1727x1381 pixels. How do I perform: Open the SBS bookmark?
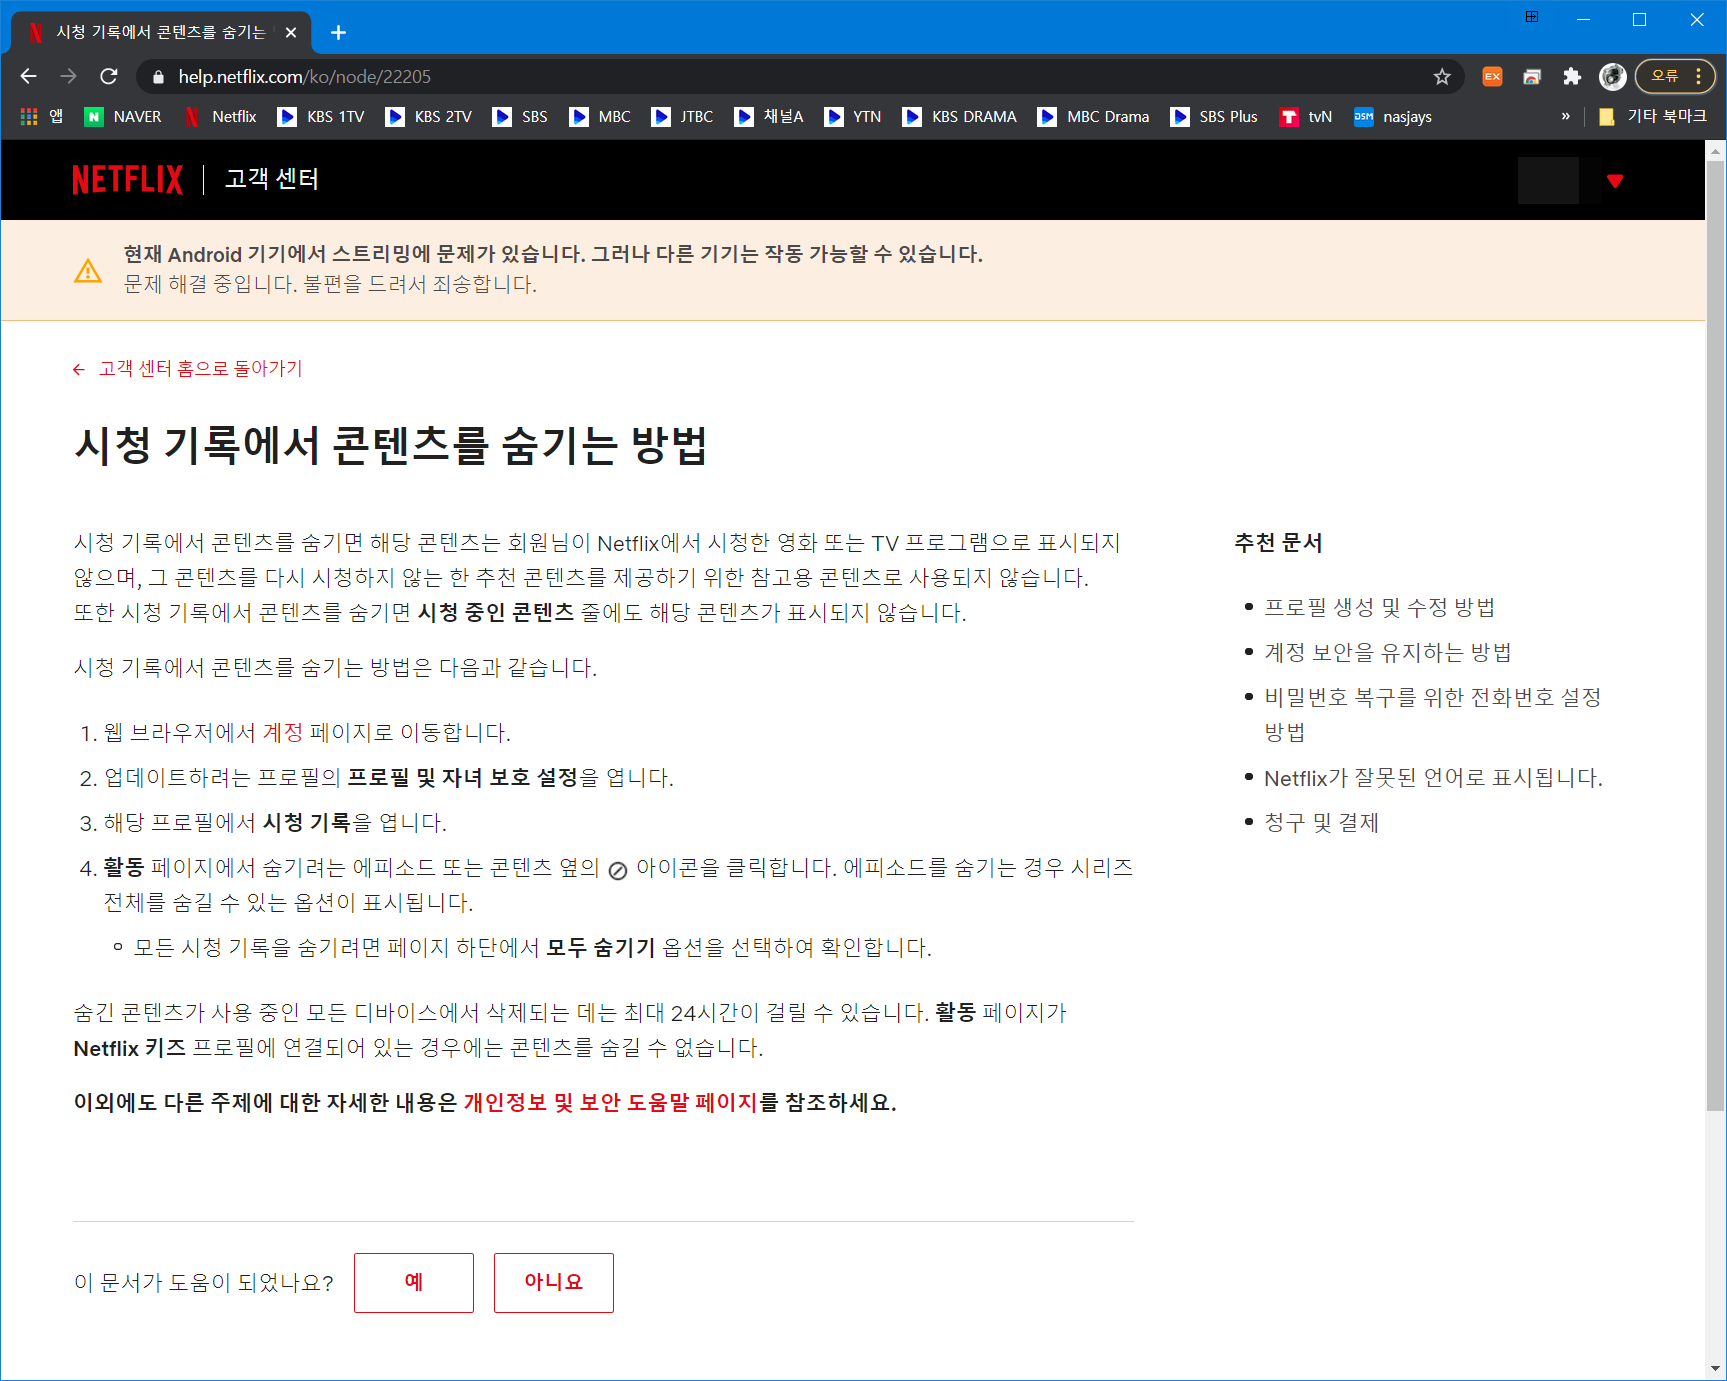(520, 116)
